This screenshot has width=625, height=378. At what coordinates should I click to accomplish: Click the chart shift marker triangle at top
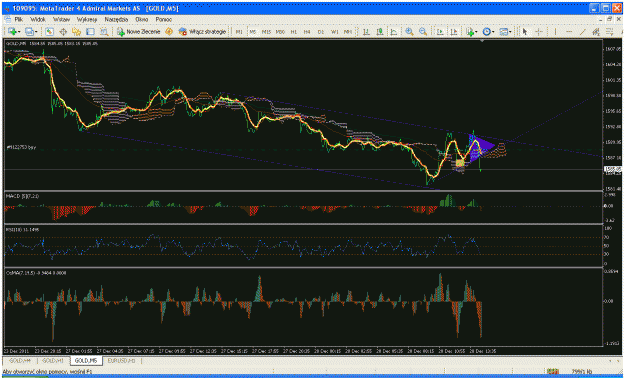pyautogui.click(x=482, y=41)
